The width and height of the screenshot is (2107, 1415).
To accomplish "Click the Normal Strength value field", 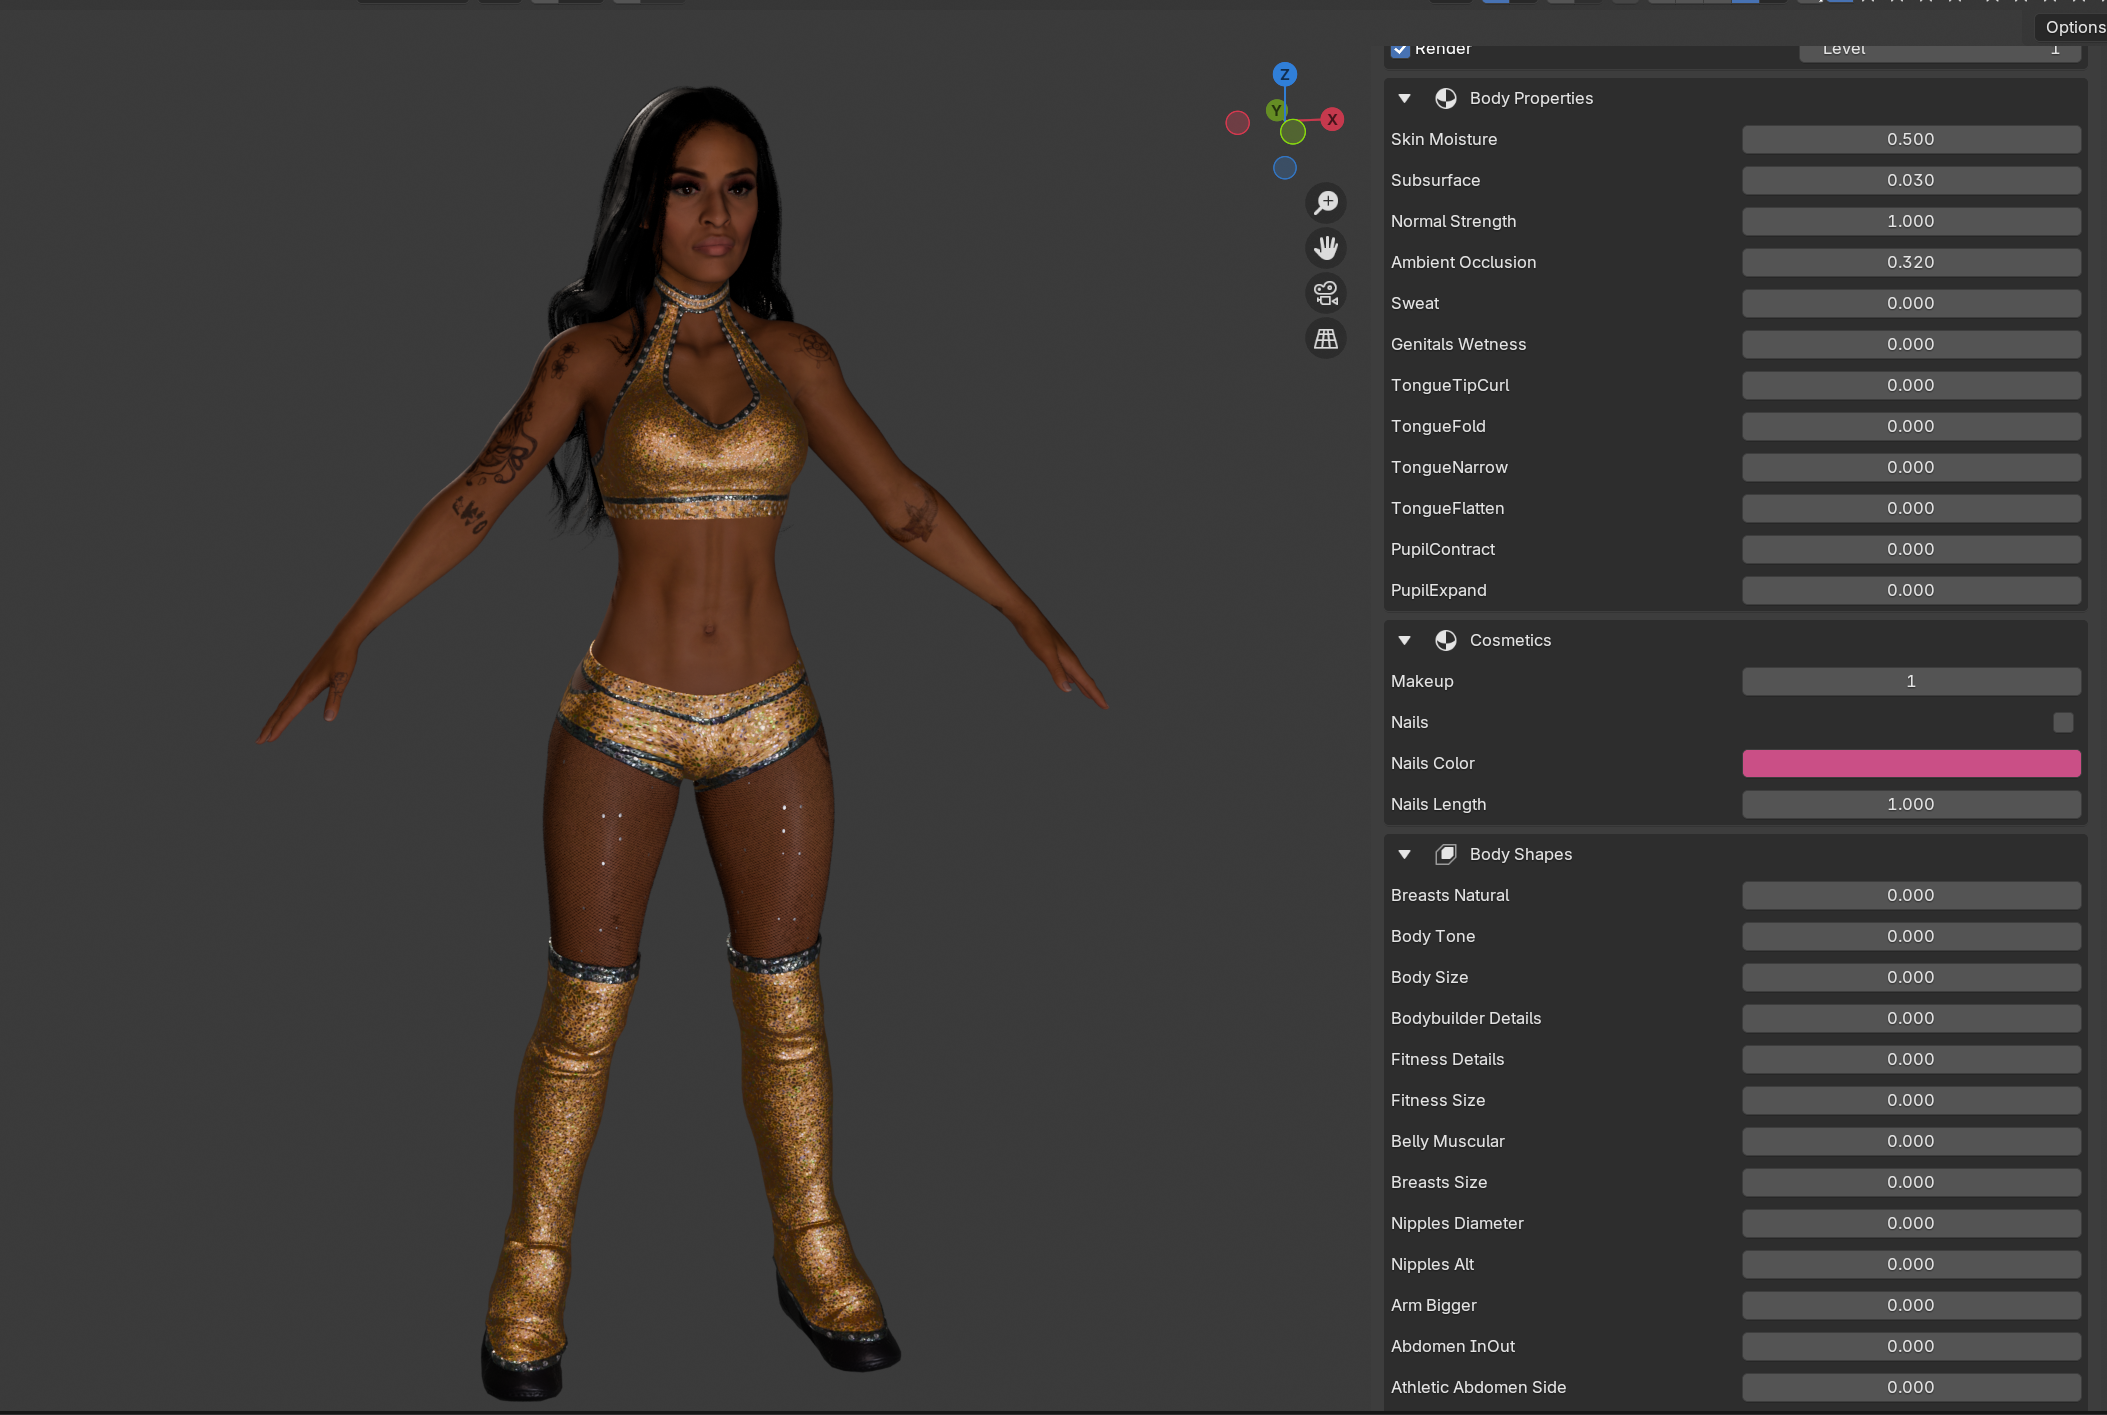I will click(x=1911, y=221).
